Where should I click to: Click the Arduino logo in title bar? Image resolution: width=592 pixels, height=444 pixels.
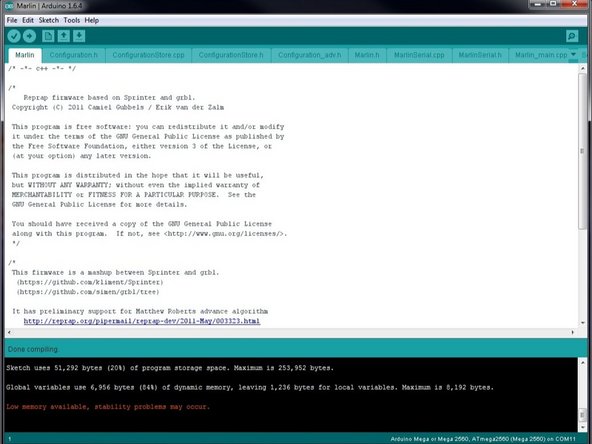pyautogui.click(x=9, y=6)
